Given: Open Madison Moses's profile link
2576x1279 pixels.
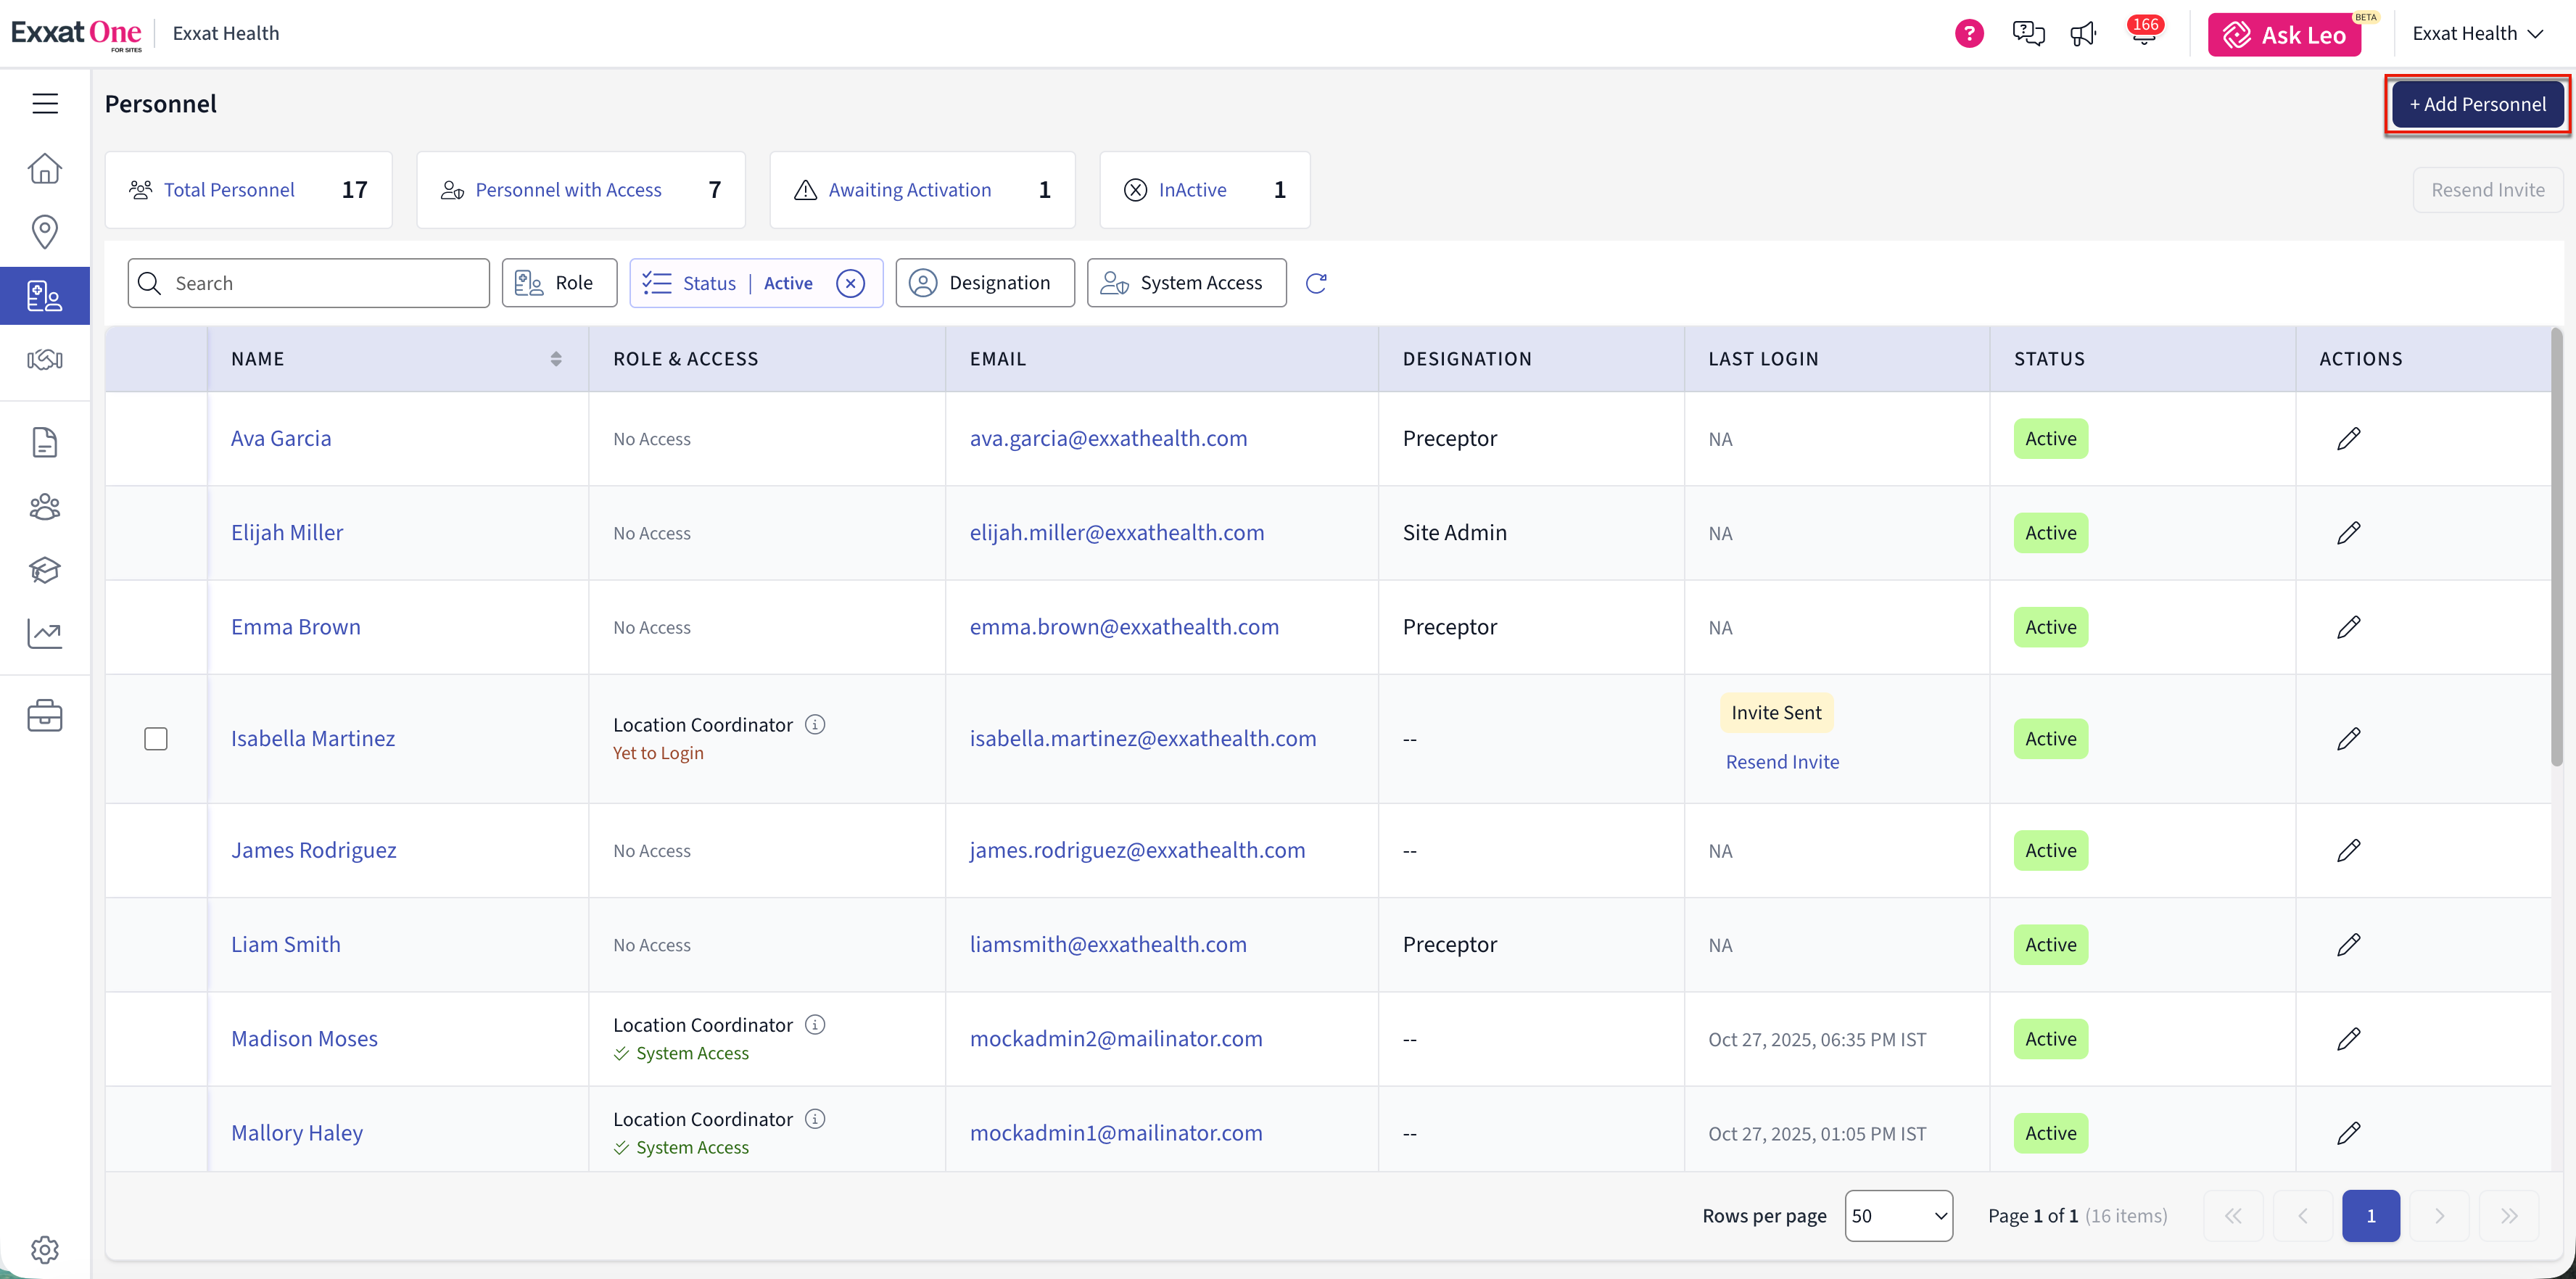Looking at the screenshot, I should click(x=304, y=1039).
